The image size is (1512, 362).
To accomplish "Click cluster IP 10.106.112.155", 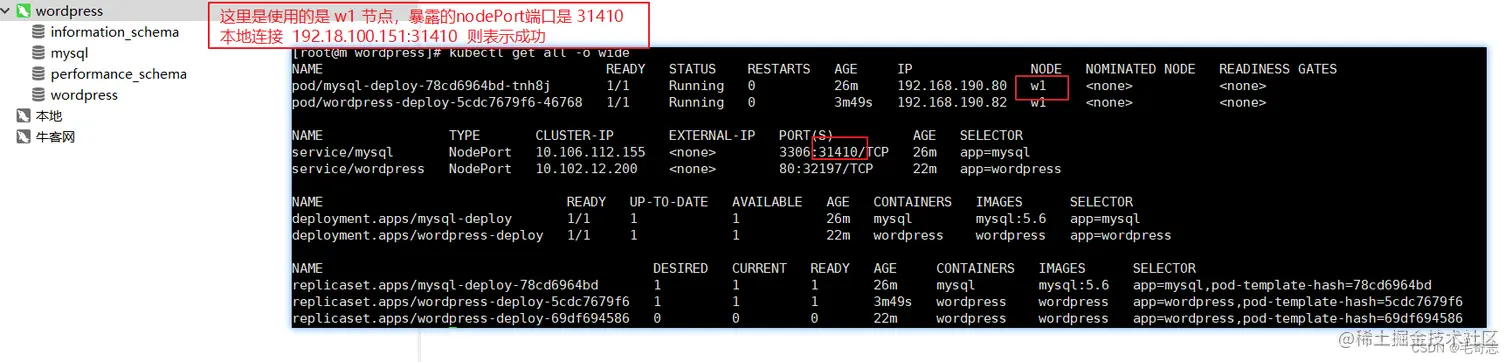I will coord(590,152).
